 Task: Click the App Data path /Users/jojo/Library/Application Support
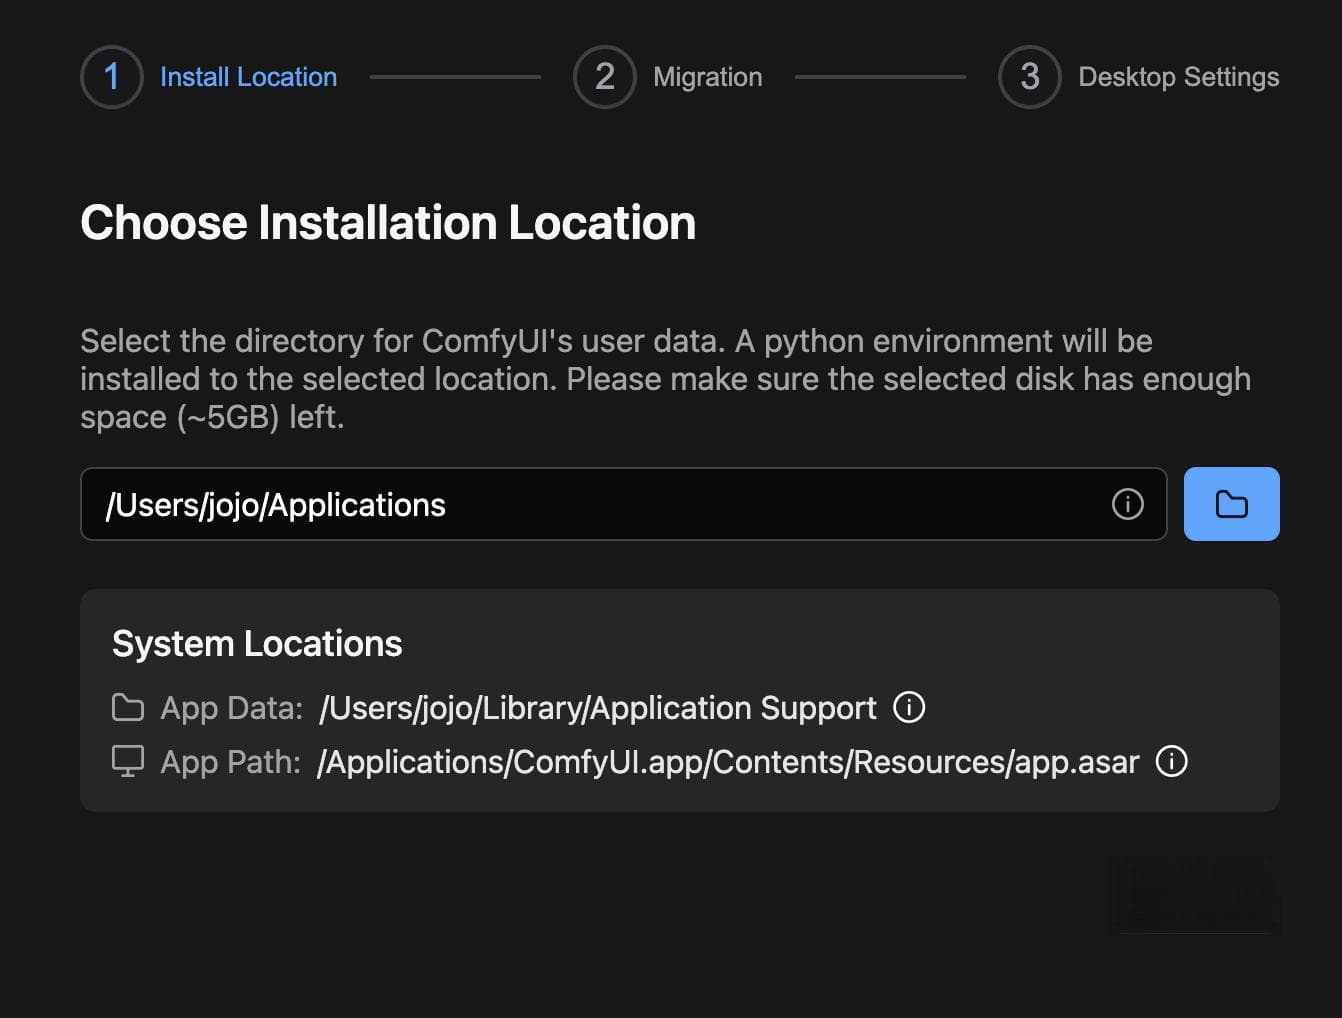[x=598, y=708]
